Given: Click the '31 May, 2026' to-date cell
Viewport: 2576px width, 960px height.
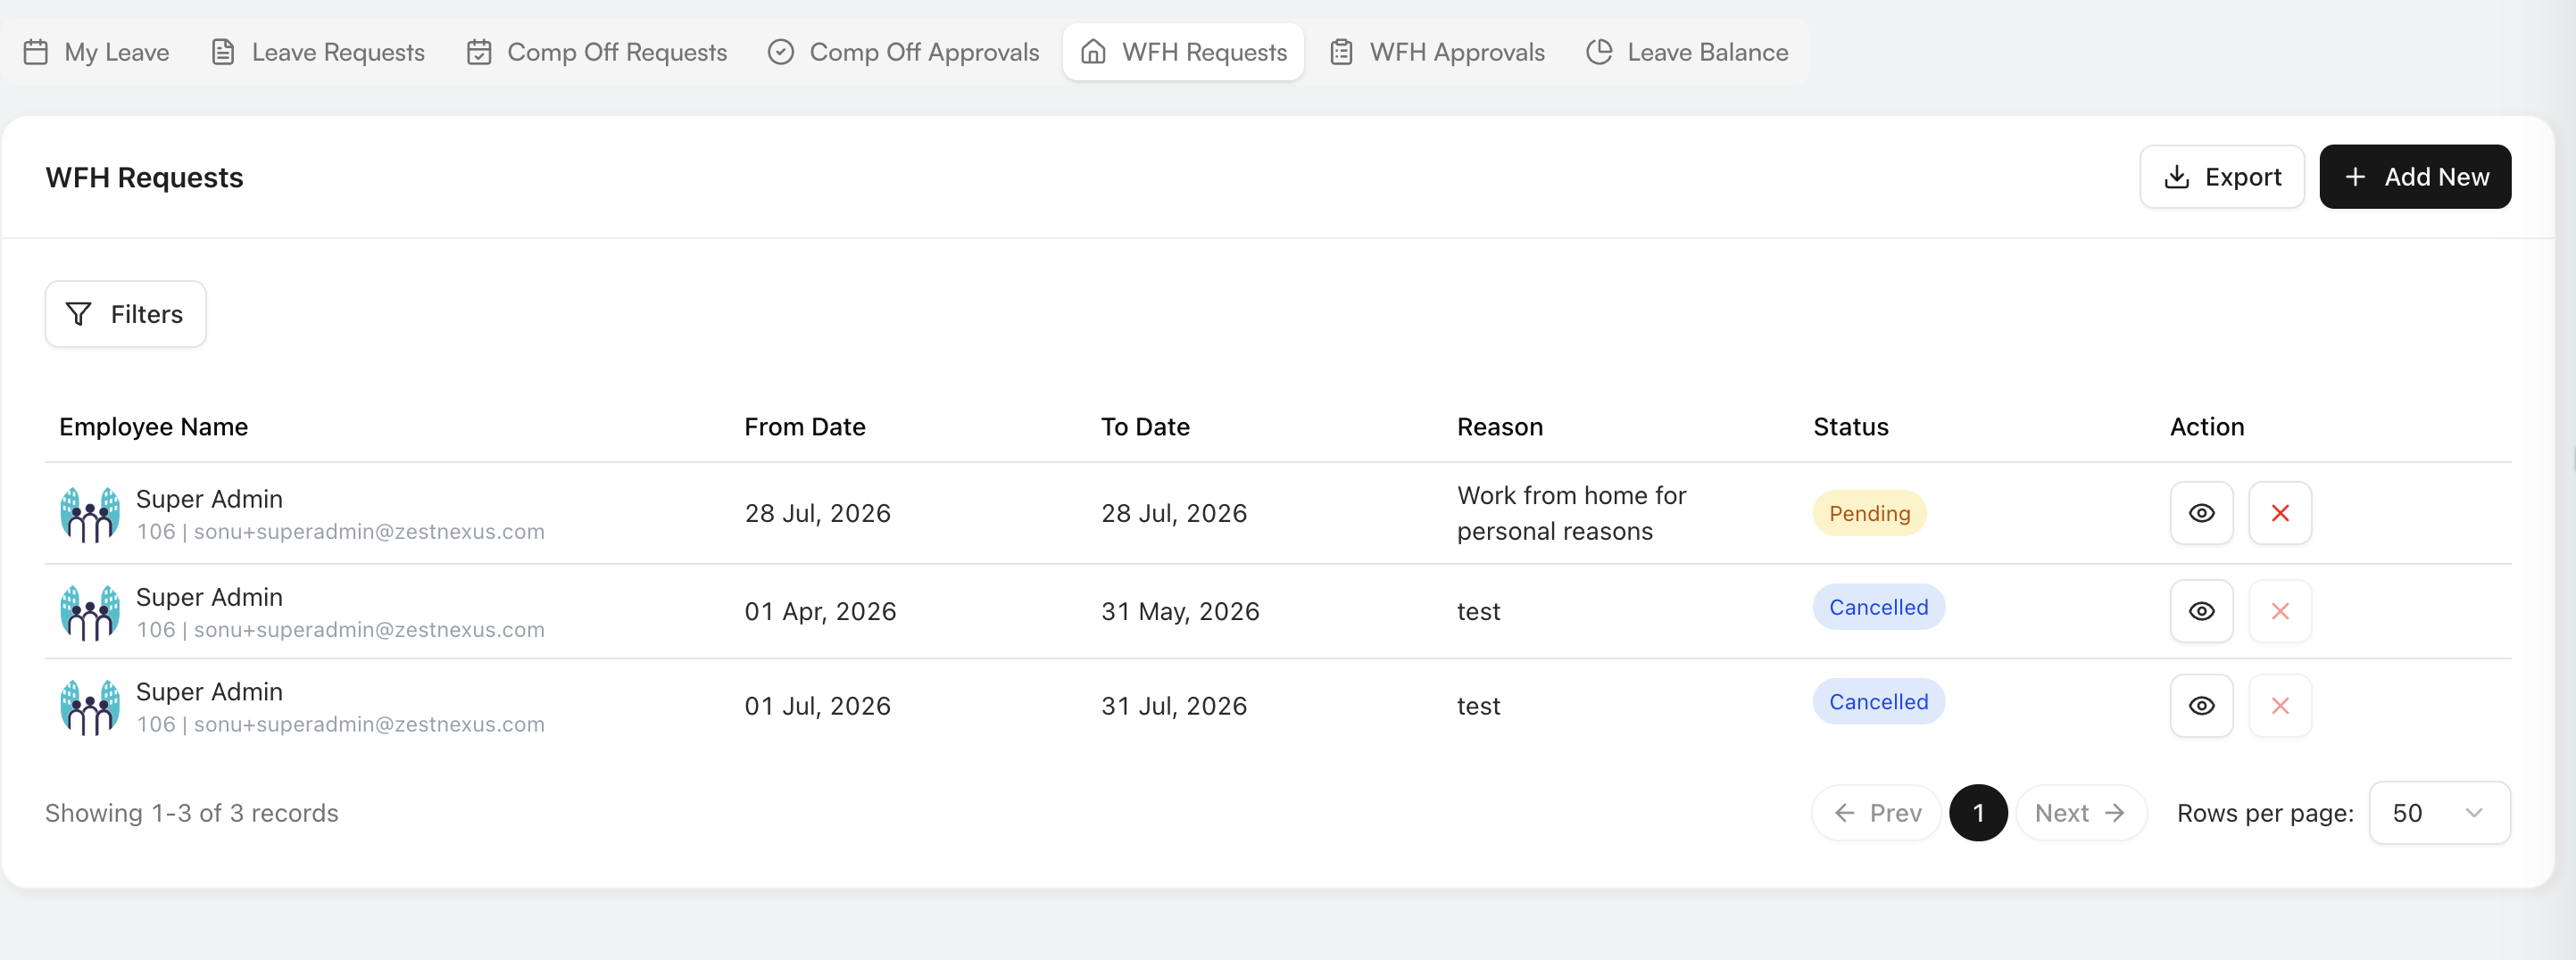Looking at the screenshot, I should click(x=1180, y=611).
